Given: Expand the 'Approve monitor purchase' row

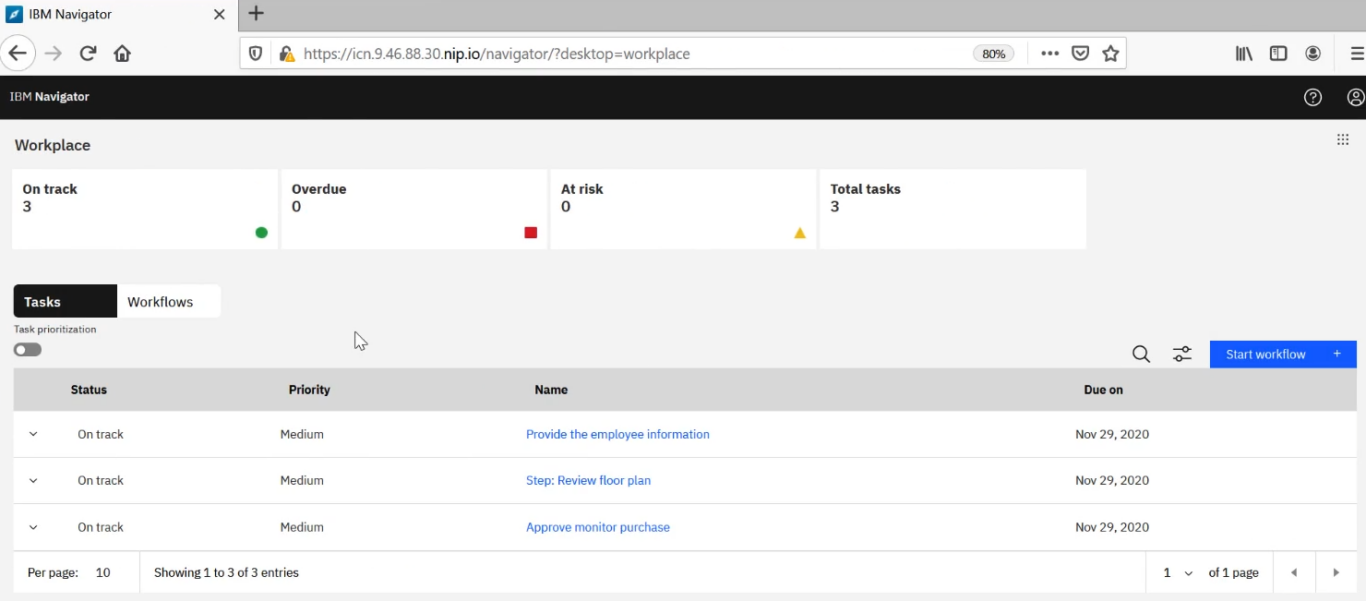Looking at the screenshot, I should (x=33, y=528).
